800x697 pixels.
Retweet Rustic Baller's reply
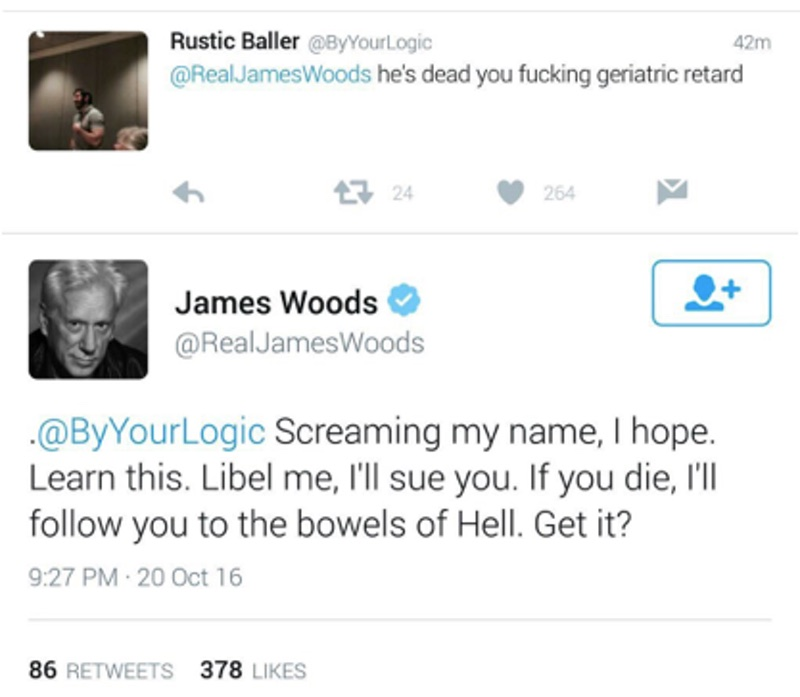(x=354, y=193)
